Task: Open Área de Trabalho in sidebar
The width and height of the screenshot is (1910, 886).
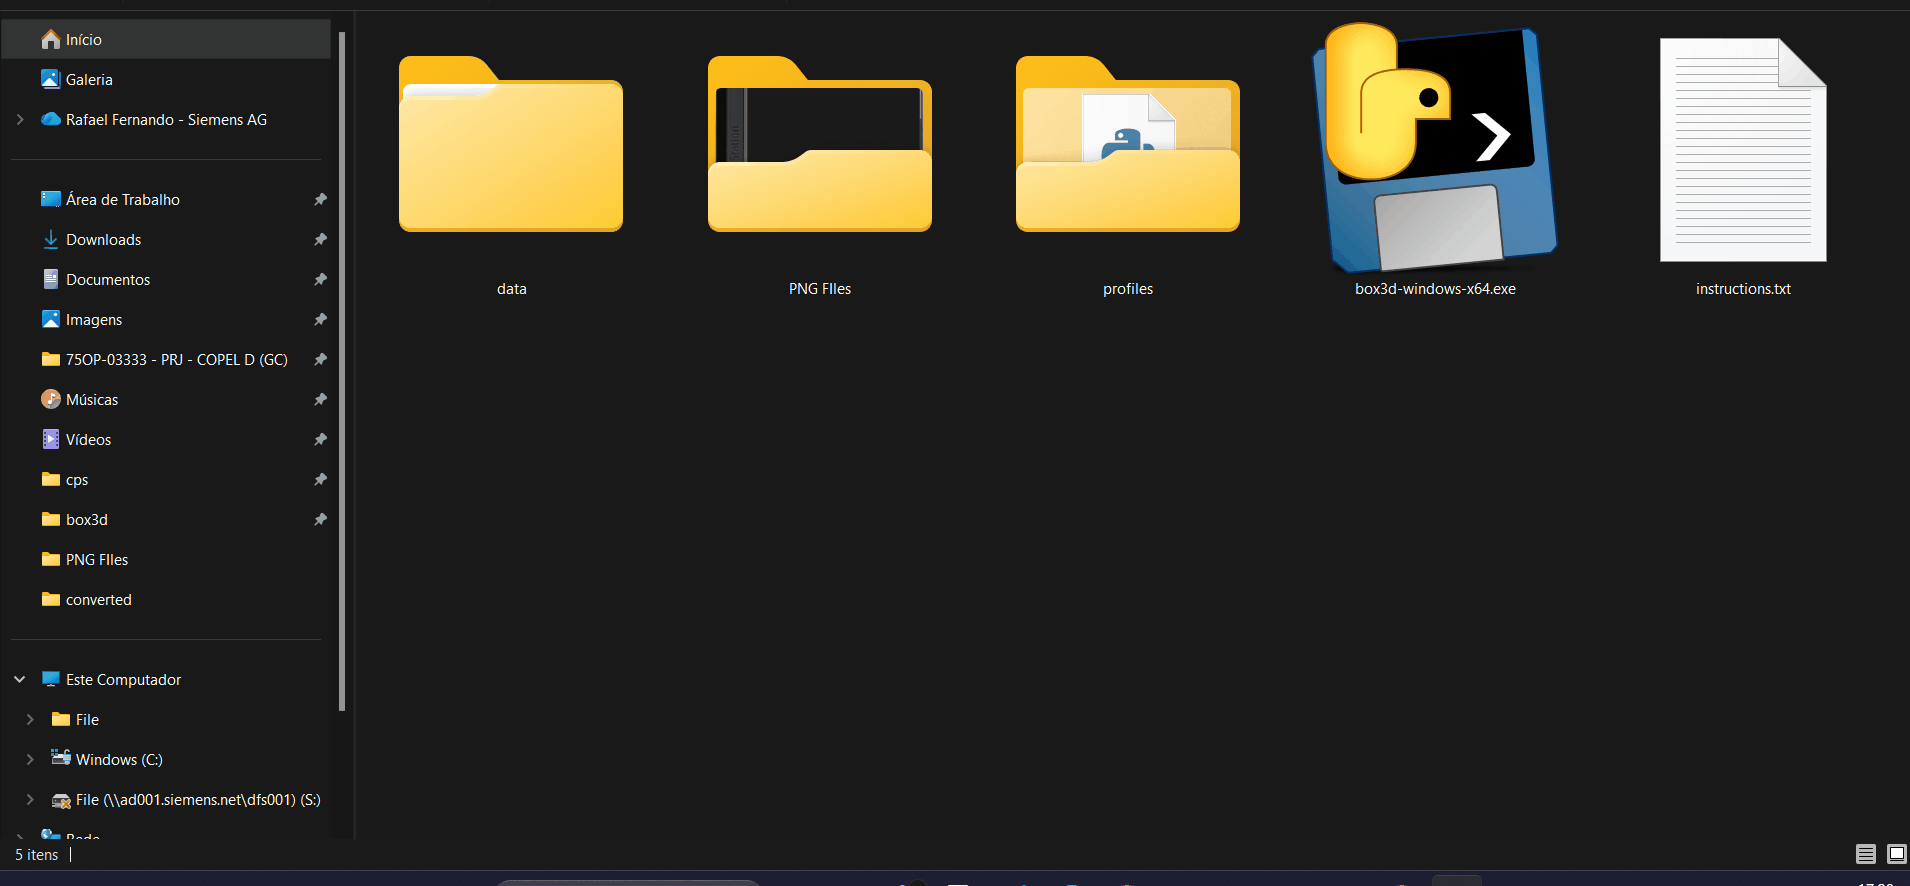Action: click(122, 200)
